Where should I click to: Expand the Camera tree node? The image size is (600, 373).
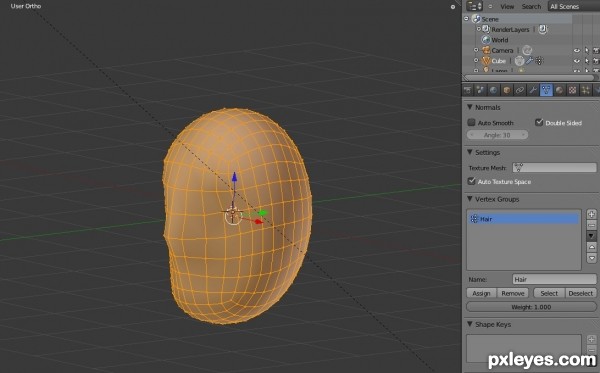[x=476, y=50]
